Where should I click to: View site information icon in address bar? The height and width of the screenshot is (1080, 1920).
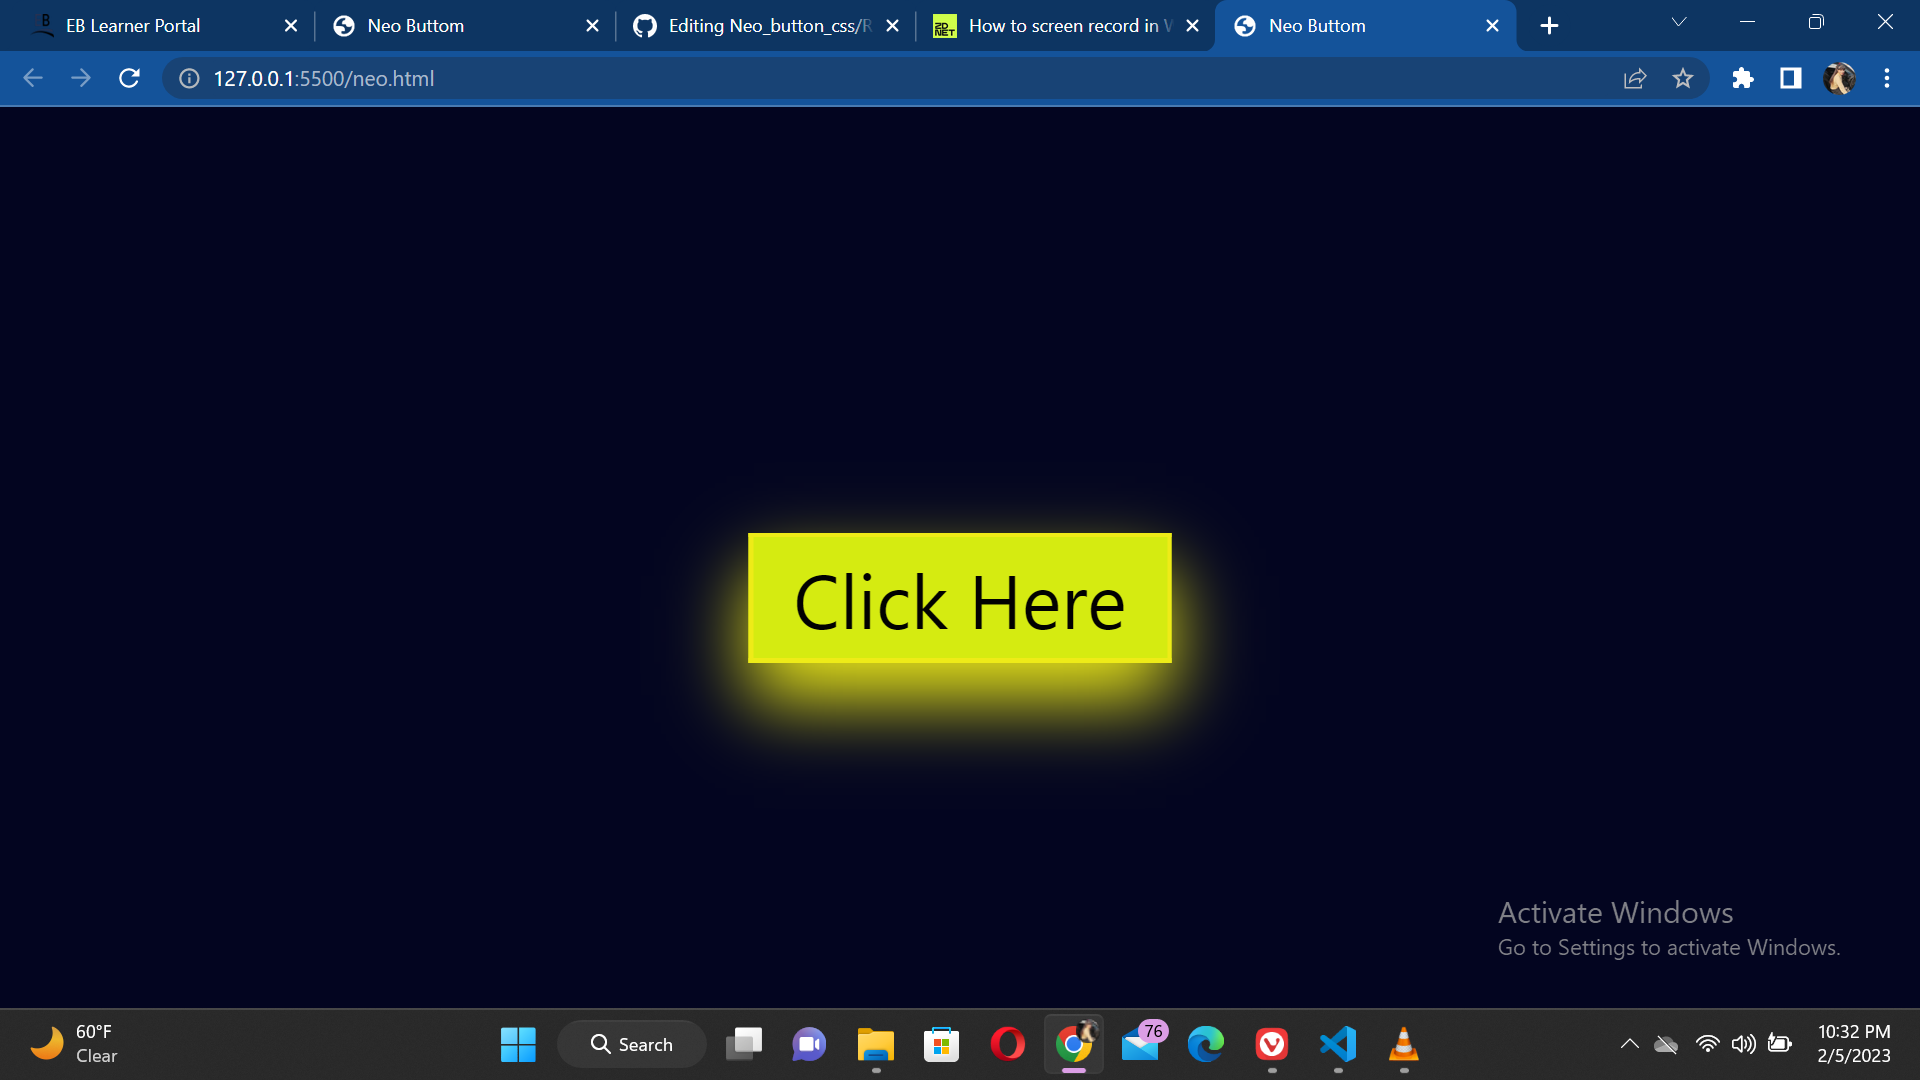[189, 78]
